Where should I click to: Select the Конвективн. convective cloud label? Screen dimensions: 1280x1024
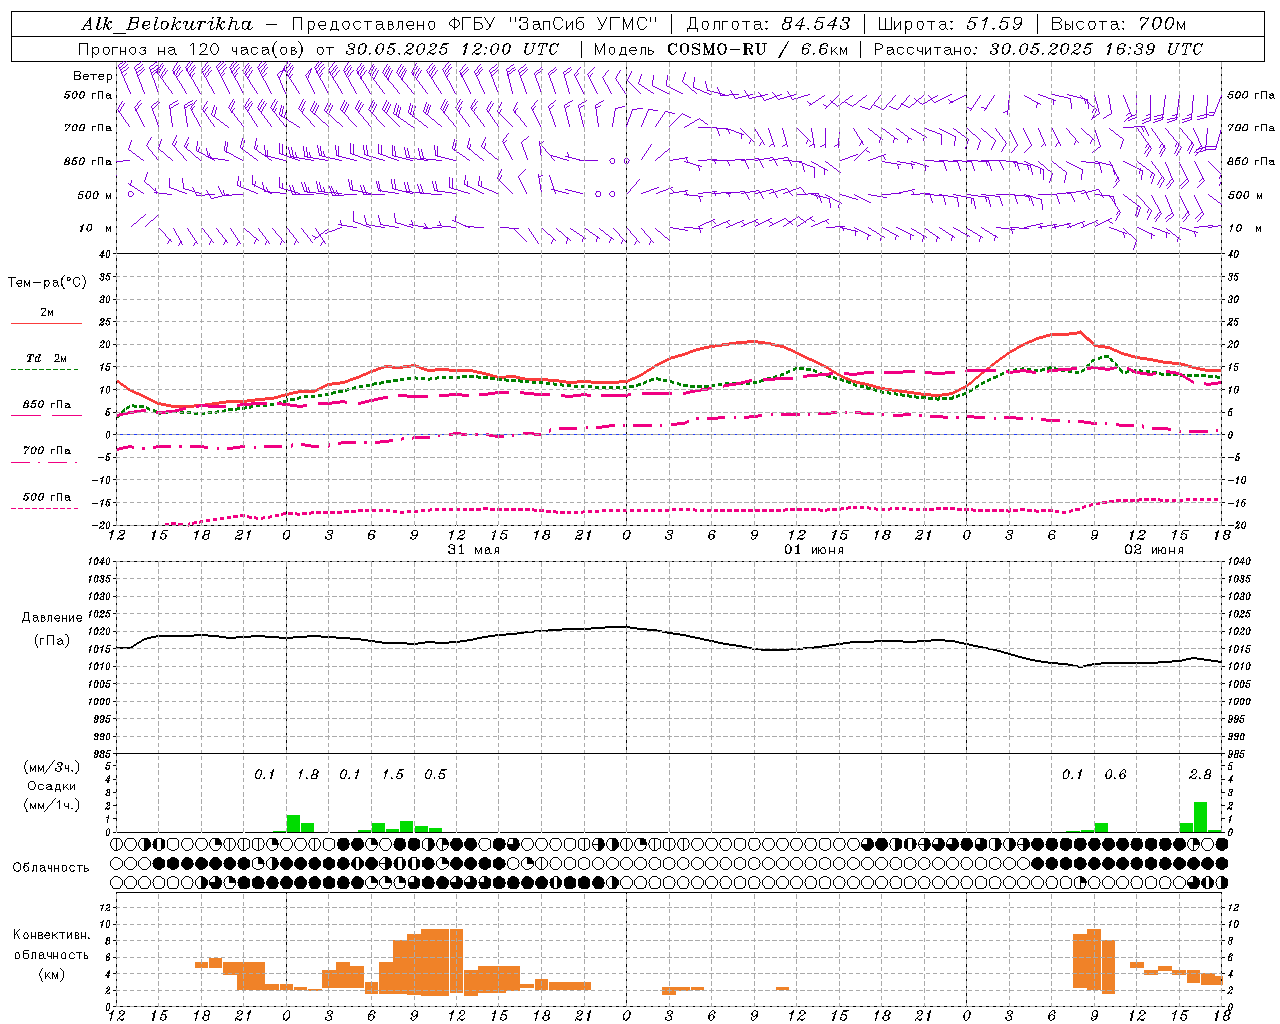tap(52, 935)
